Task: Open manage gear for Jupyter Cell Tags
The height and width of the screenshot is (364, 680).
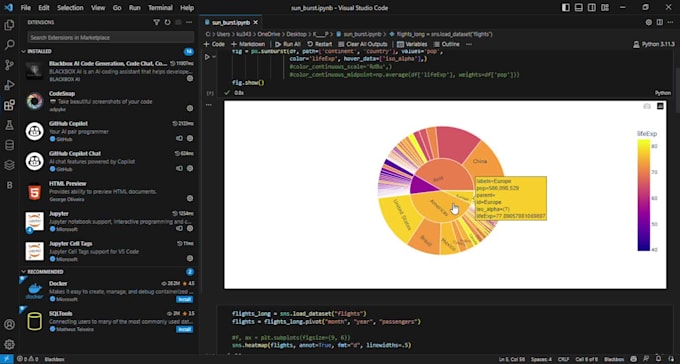Action: pos(190,258)
